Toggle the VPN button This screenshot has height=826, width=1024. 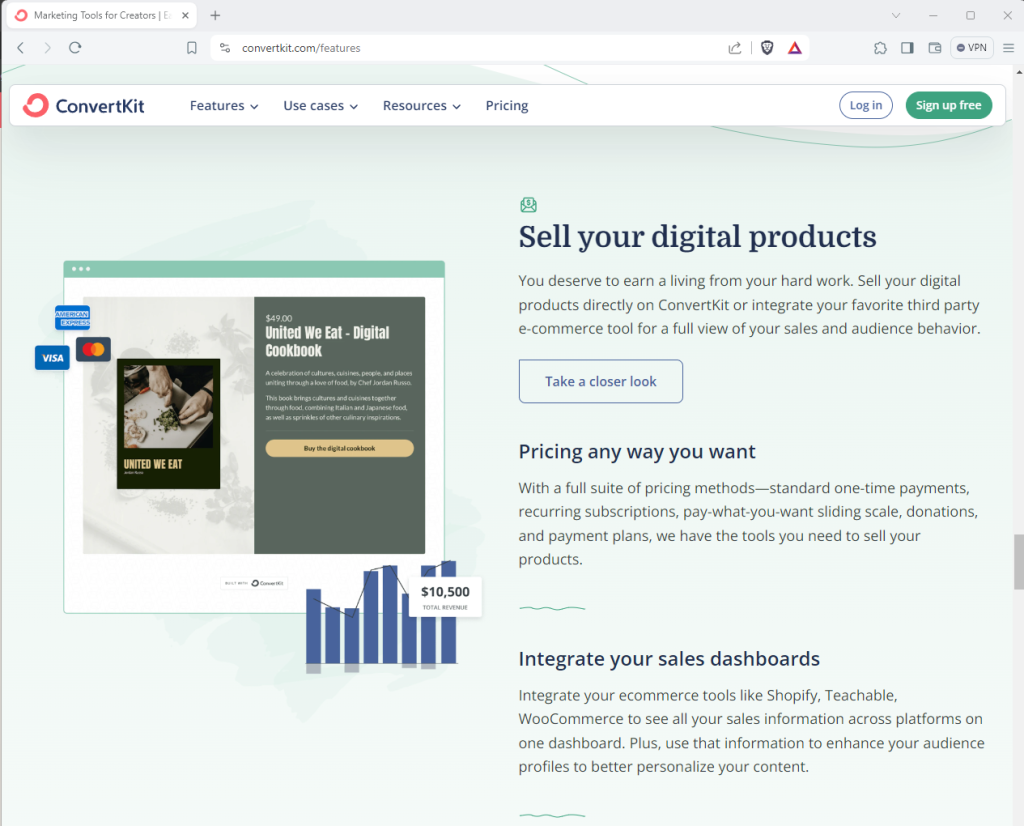(x=971, y=47)
